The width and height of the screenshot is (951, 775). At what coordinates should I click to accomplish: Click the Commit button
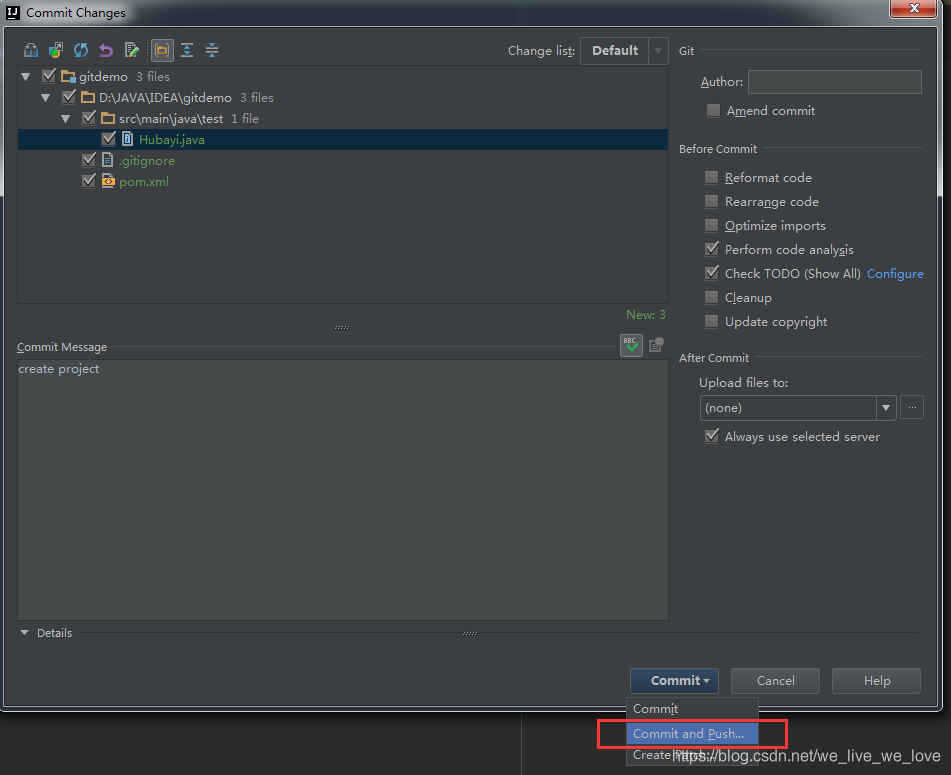click(674, 680)
